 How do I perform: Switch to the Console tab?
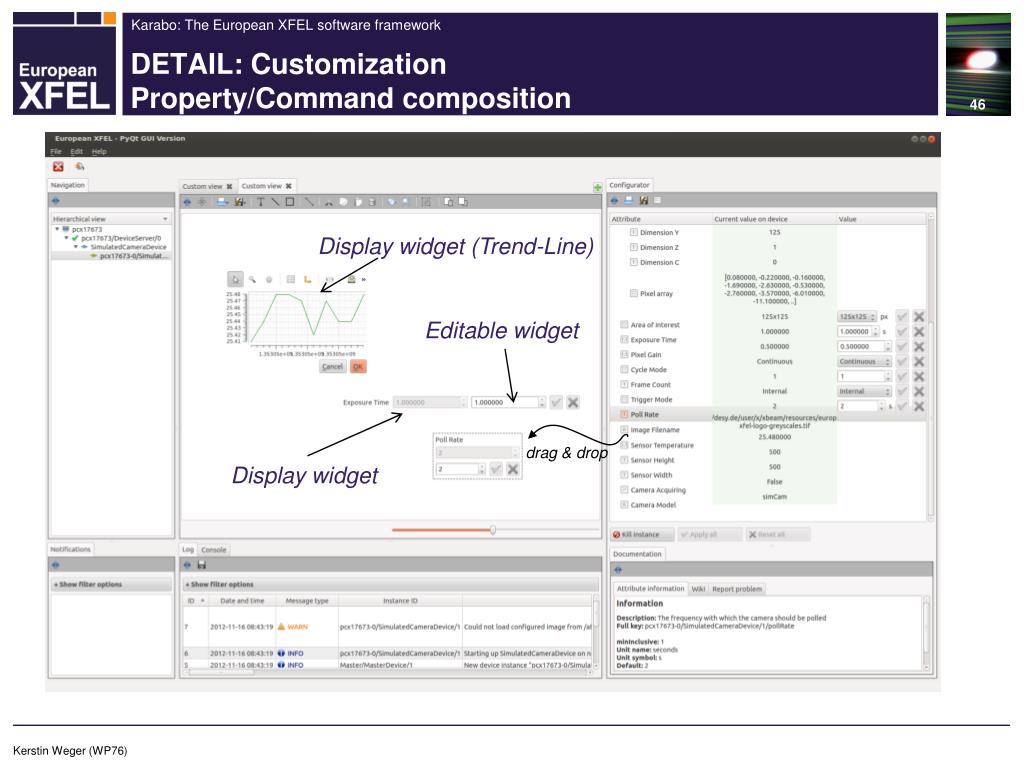point(214,550)
